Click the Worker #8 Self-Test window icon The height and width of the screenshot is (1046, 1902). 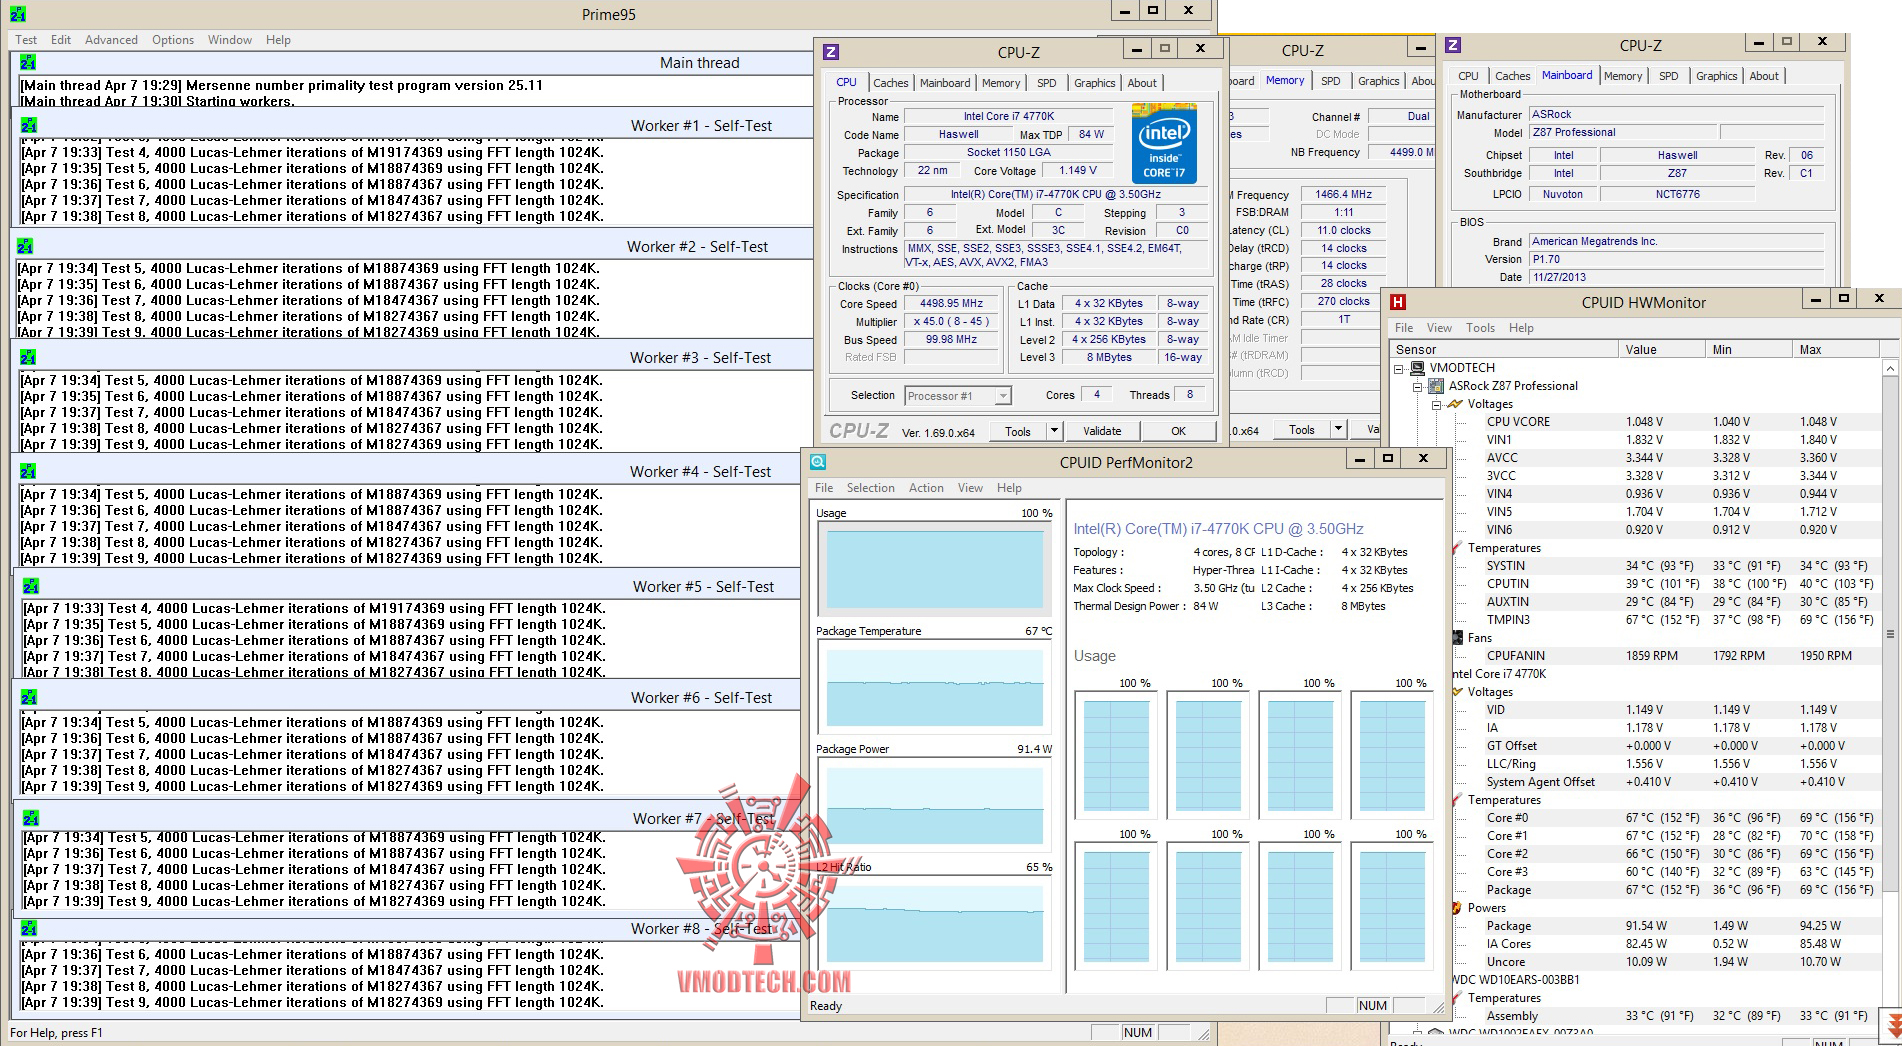click(29, 929)
